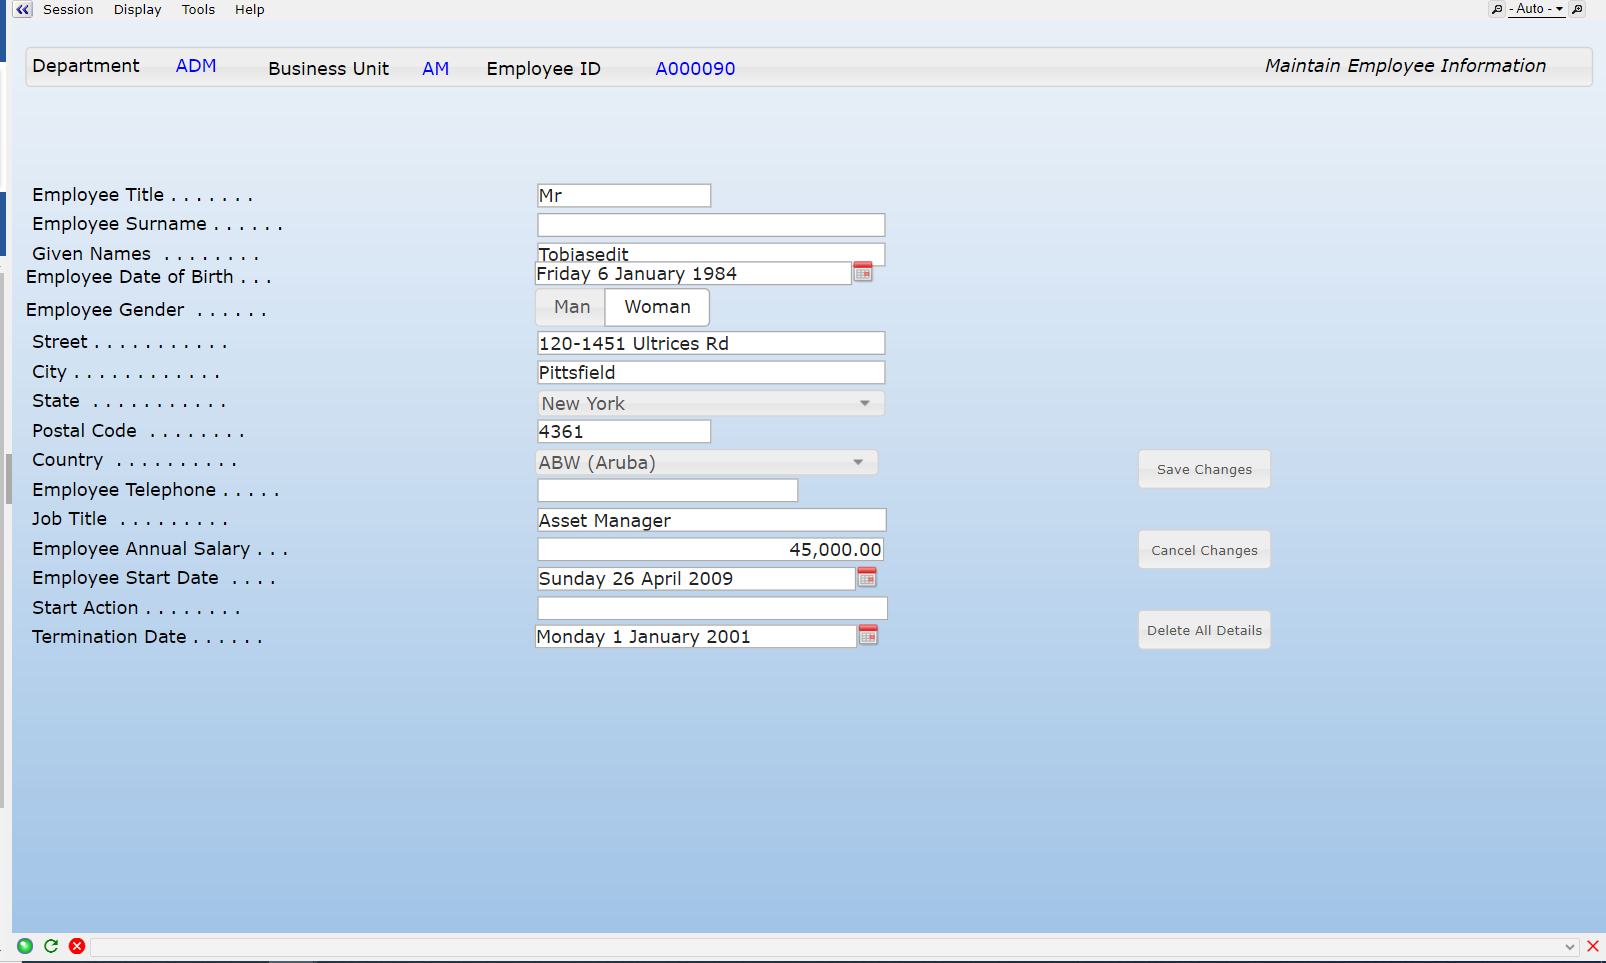Open the Employee Start Date calendar icon
The height and width of the screenshot is (963, 1606).
point(867,577)
